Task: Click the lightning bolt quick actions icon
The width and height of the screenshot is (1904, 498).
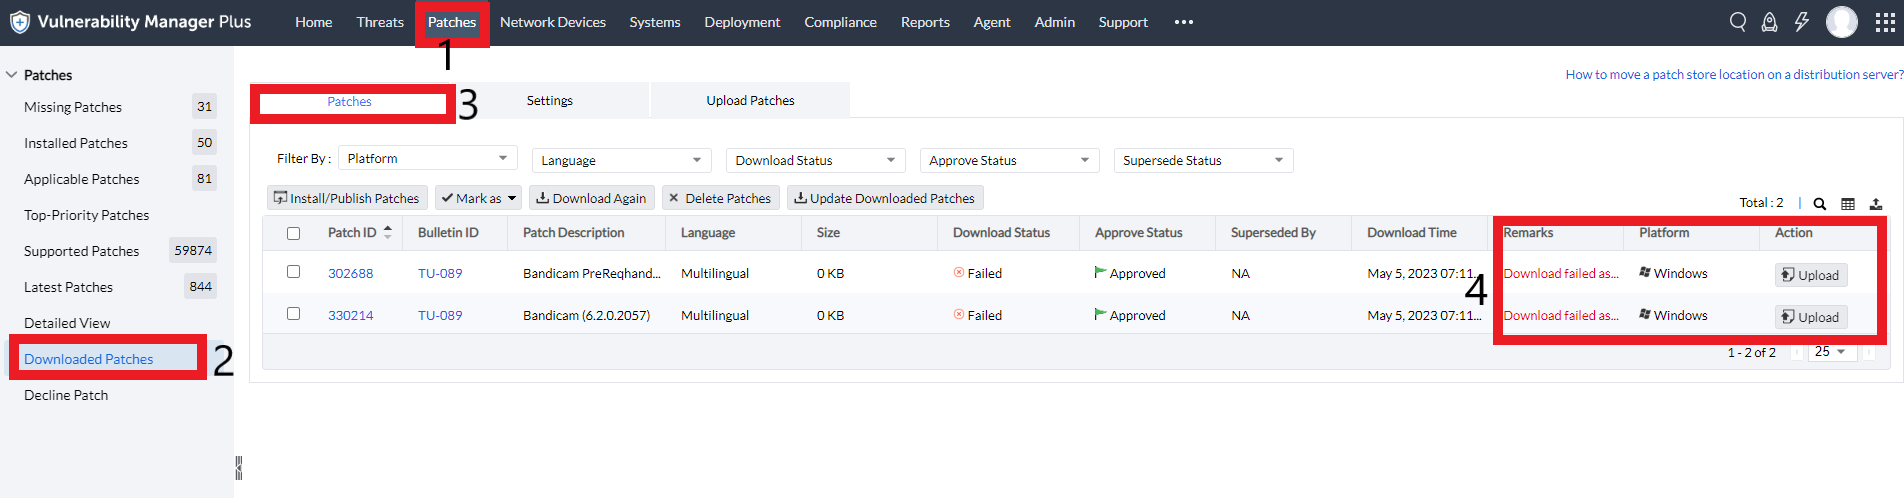Action: pyautogui.click(x=1801, y=22)
